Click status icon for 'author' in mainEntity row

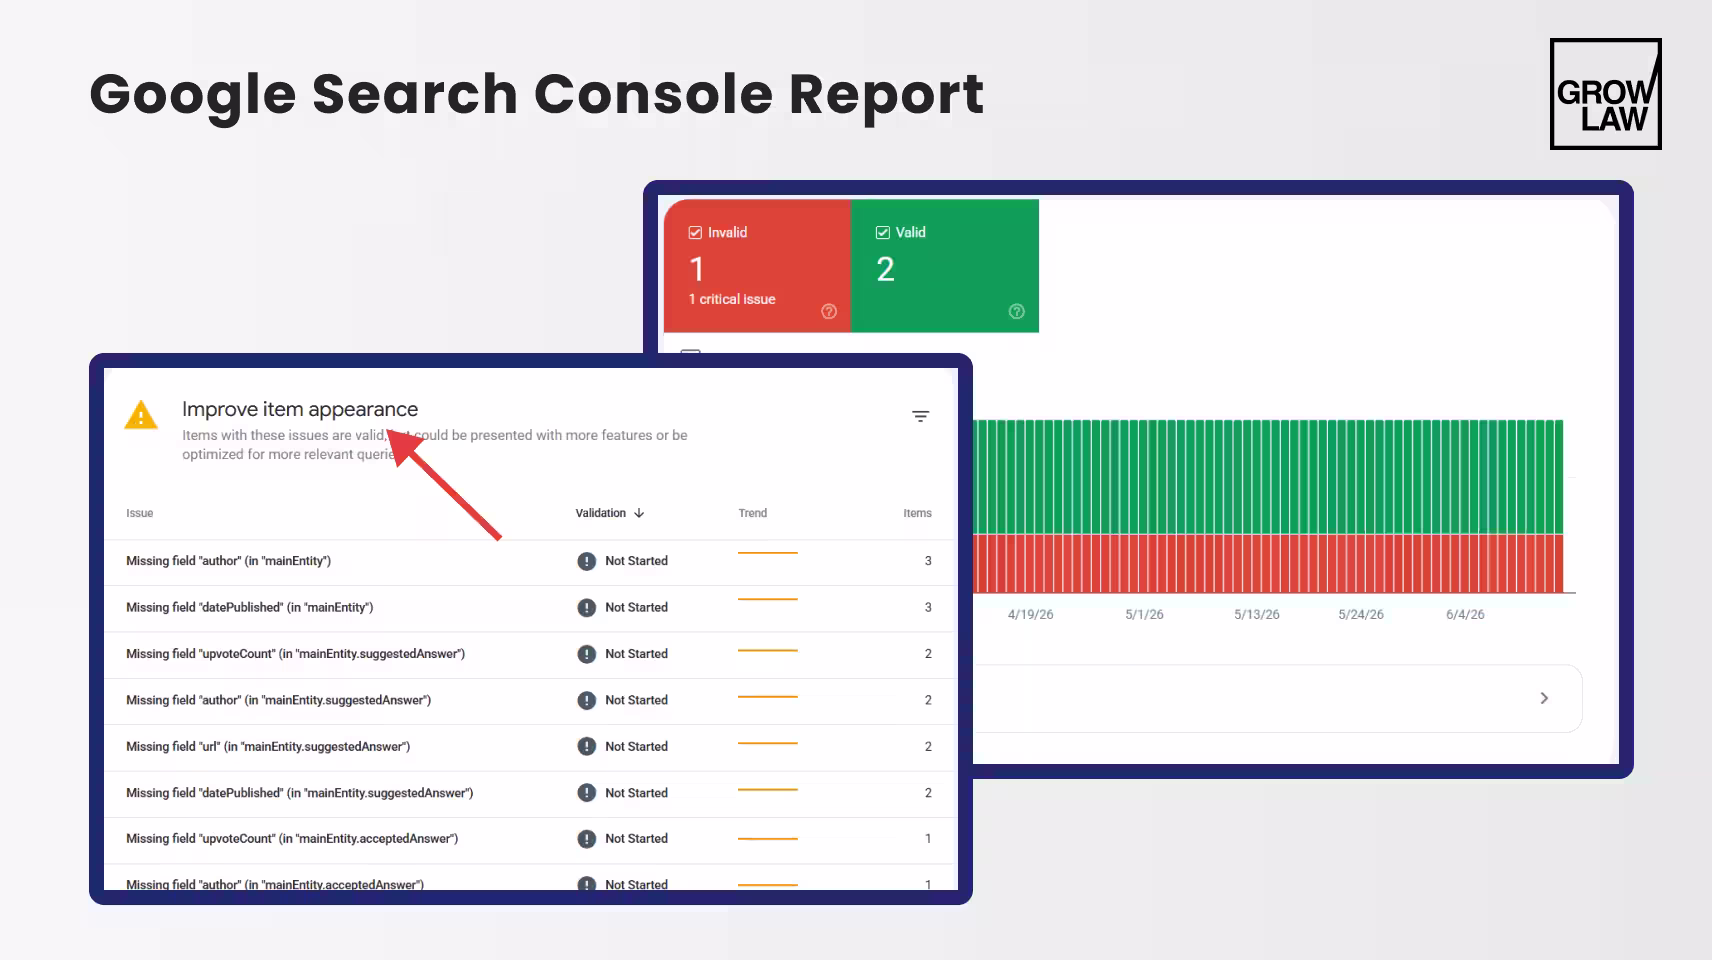click(x=587, y=561)
